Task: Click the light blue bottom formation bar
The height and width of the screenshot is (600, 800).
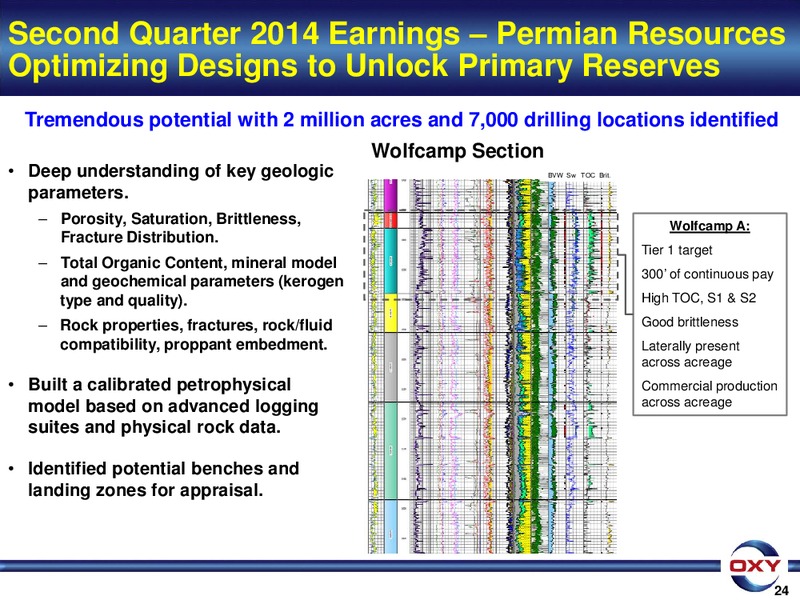Action: (390, 527)
